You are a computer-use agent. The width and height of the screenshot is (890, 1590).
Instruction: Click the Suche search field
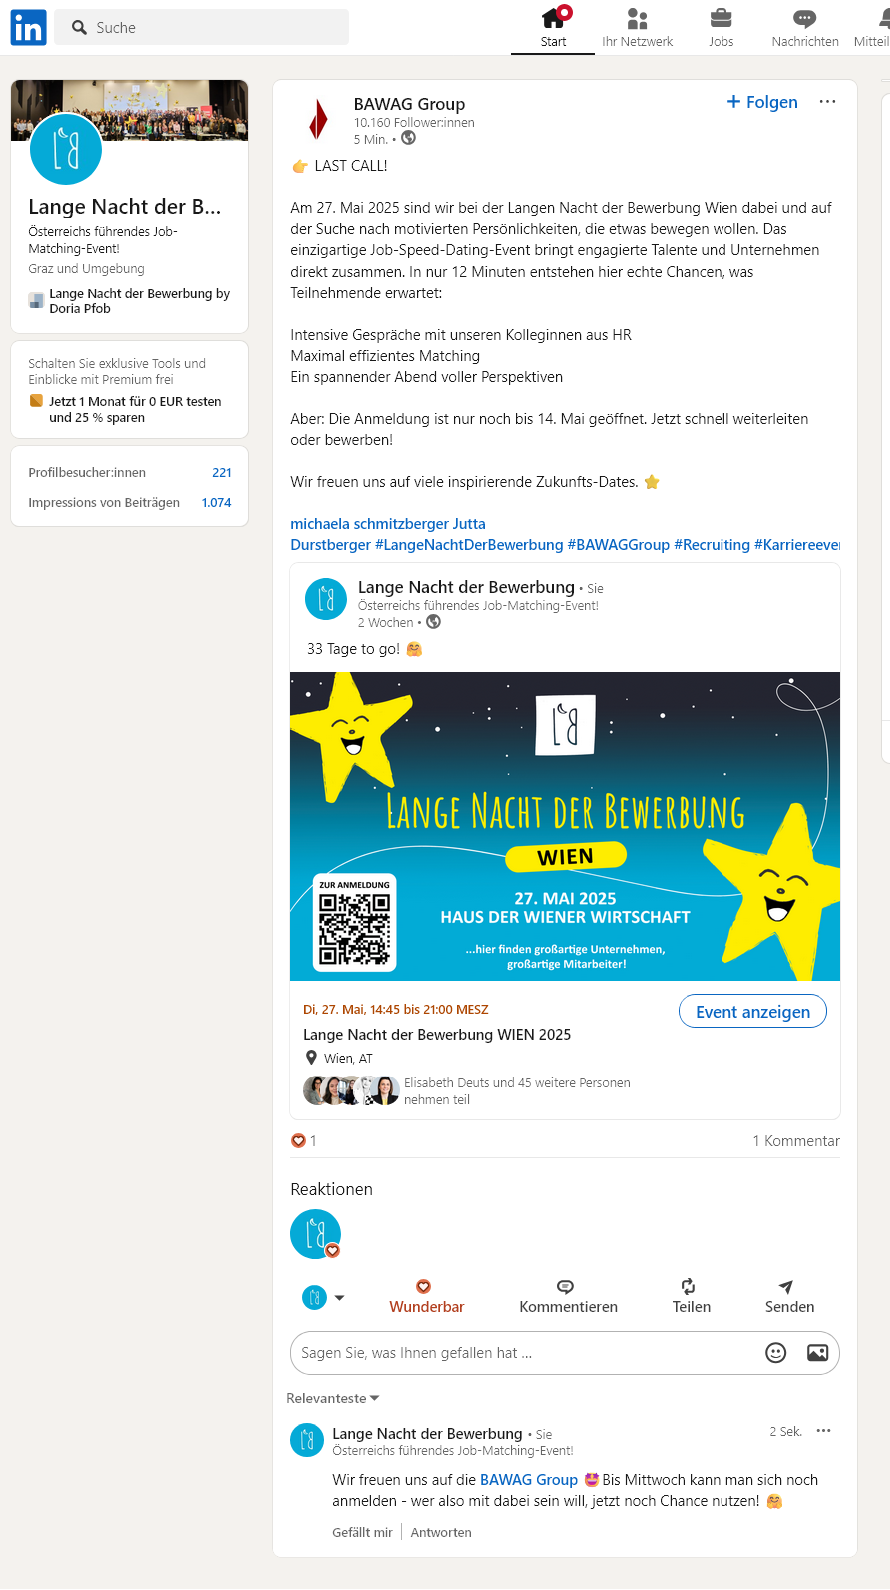pyautogui.click(x=202, y=27)
